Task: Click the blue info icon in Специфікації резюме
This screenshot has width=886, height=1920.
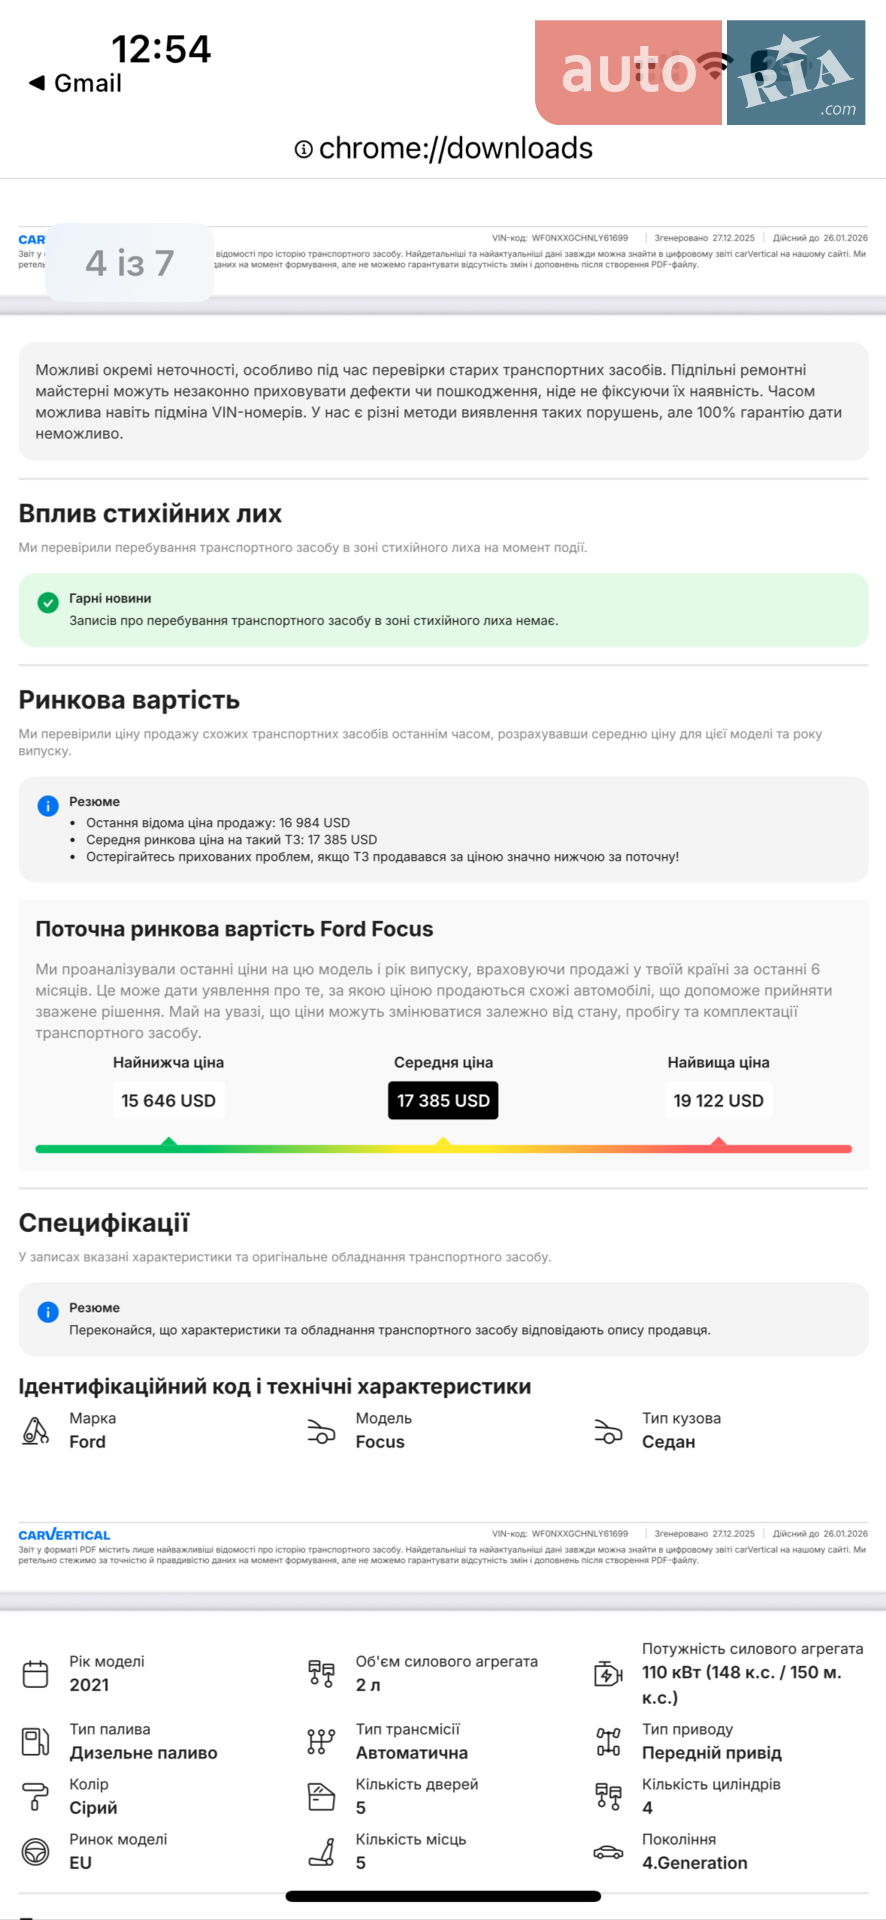Action: tap(47, 1312)
